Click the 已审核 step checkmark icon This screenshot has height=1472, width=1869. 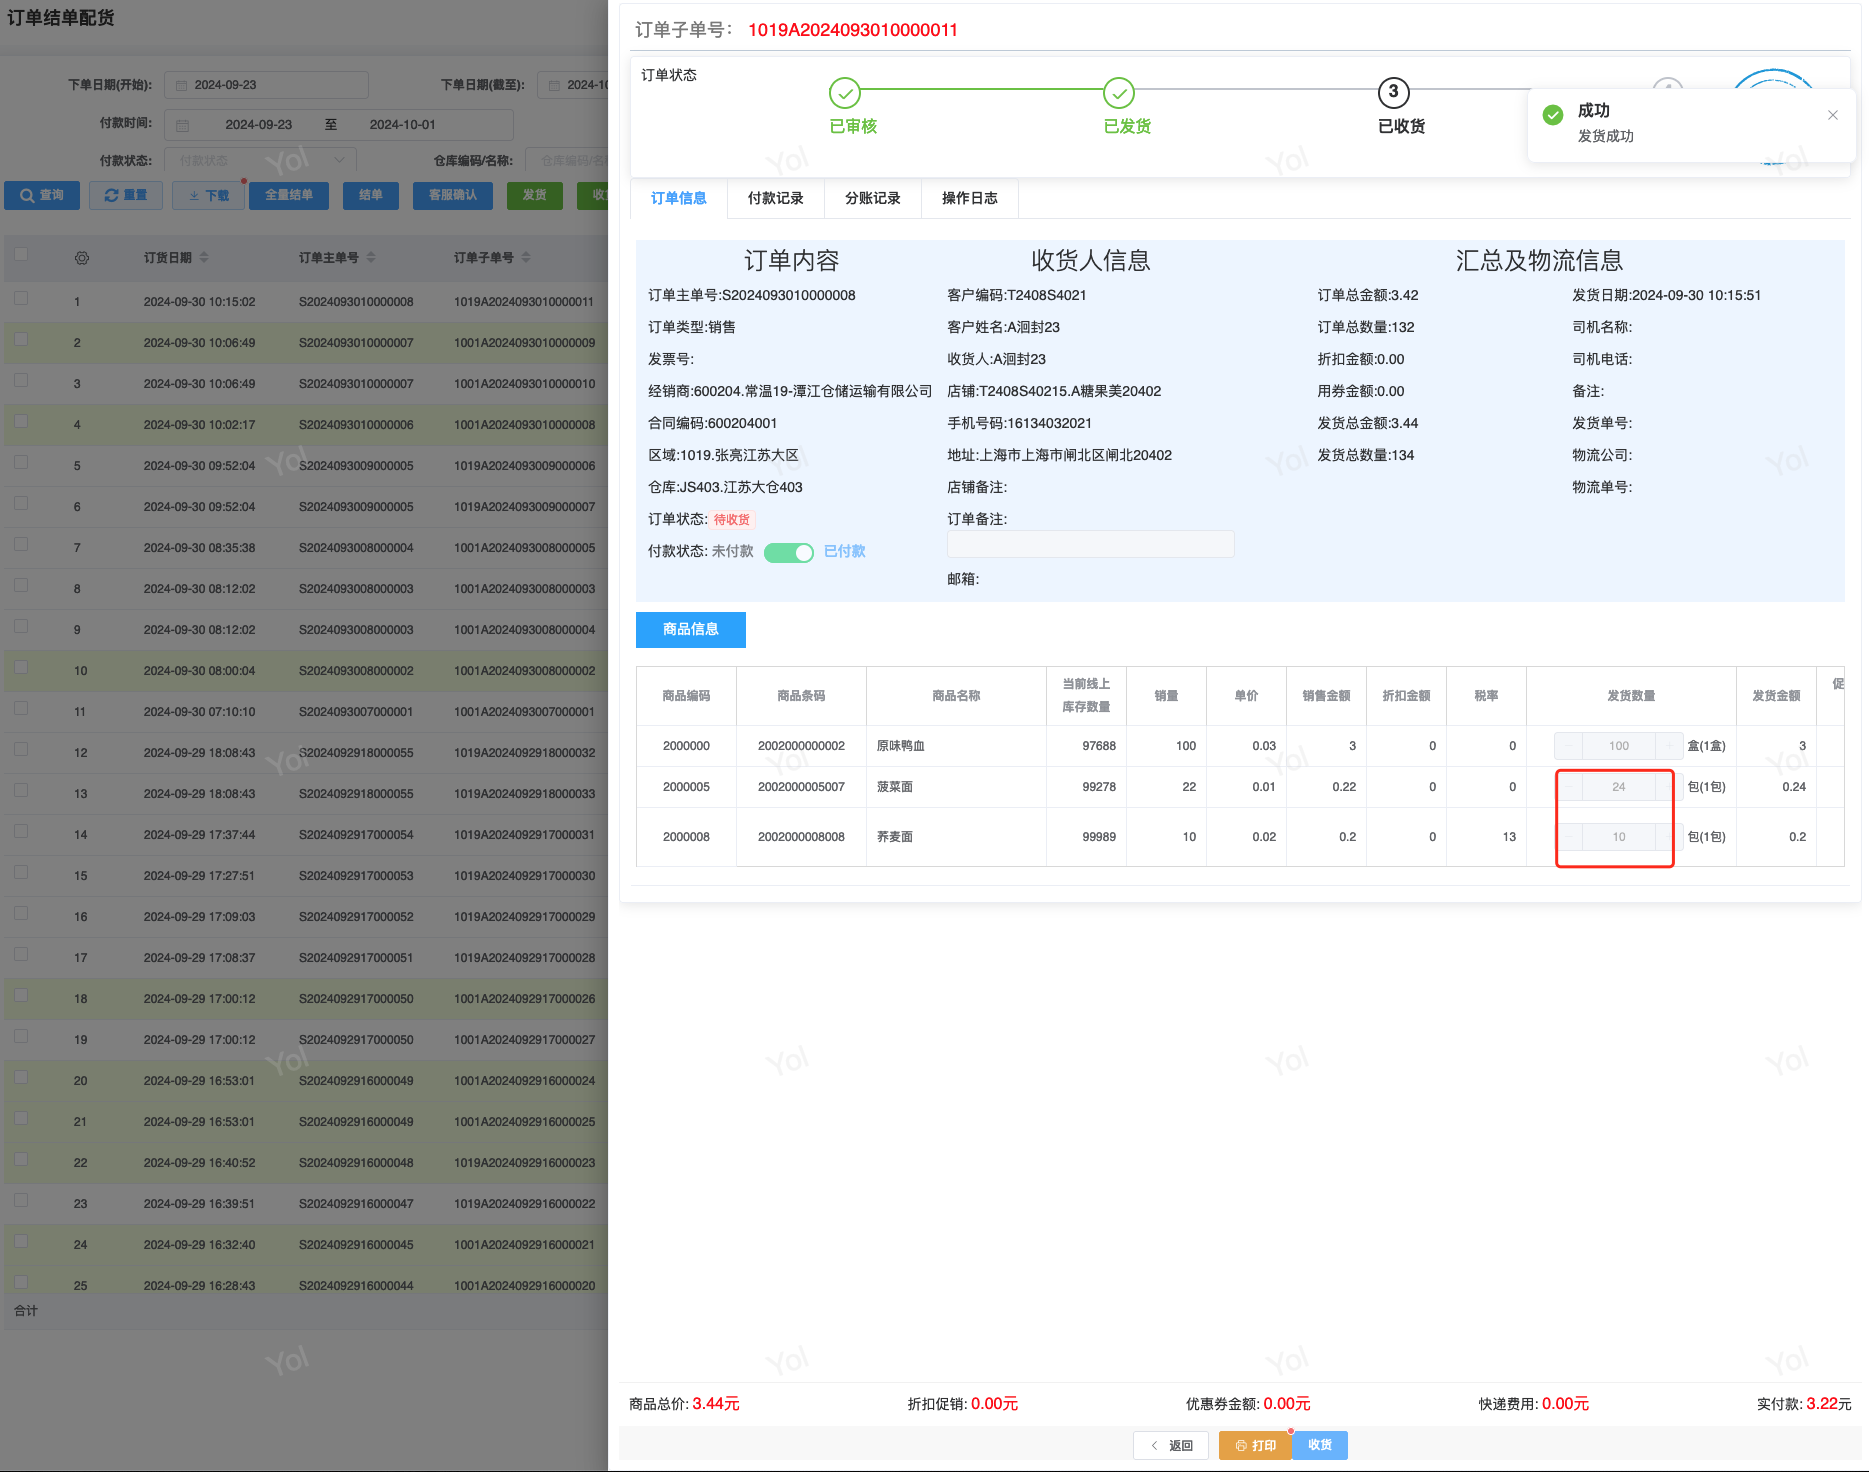[x=845, y=93]
